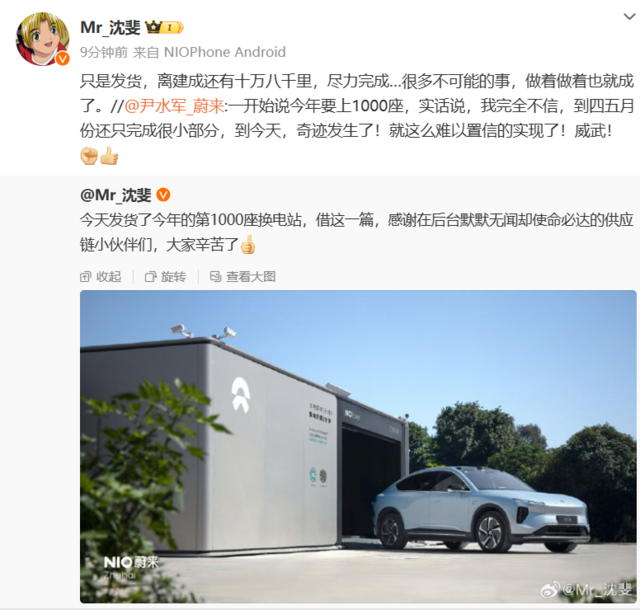
Task: Click the 旋转 rotate icon
Action: click(150, 277)
